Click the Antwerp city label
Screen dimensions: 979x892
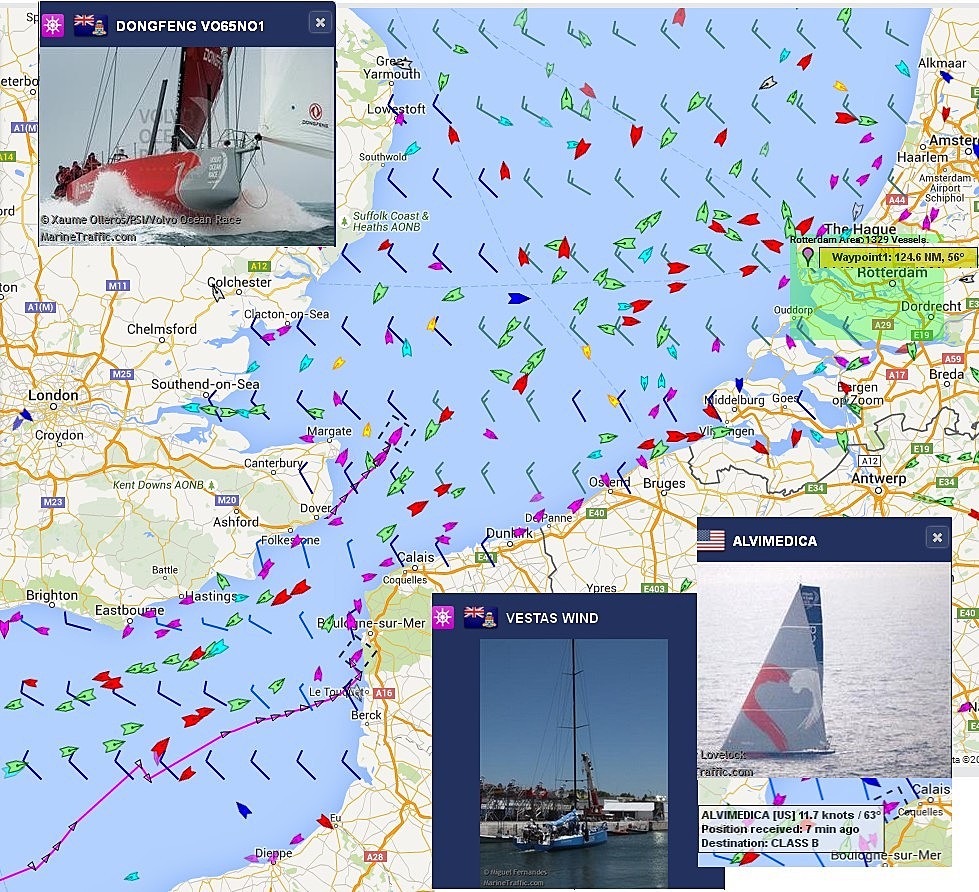click(x=879, y=478)
